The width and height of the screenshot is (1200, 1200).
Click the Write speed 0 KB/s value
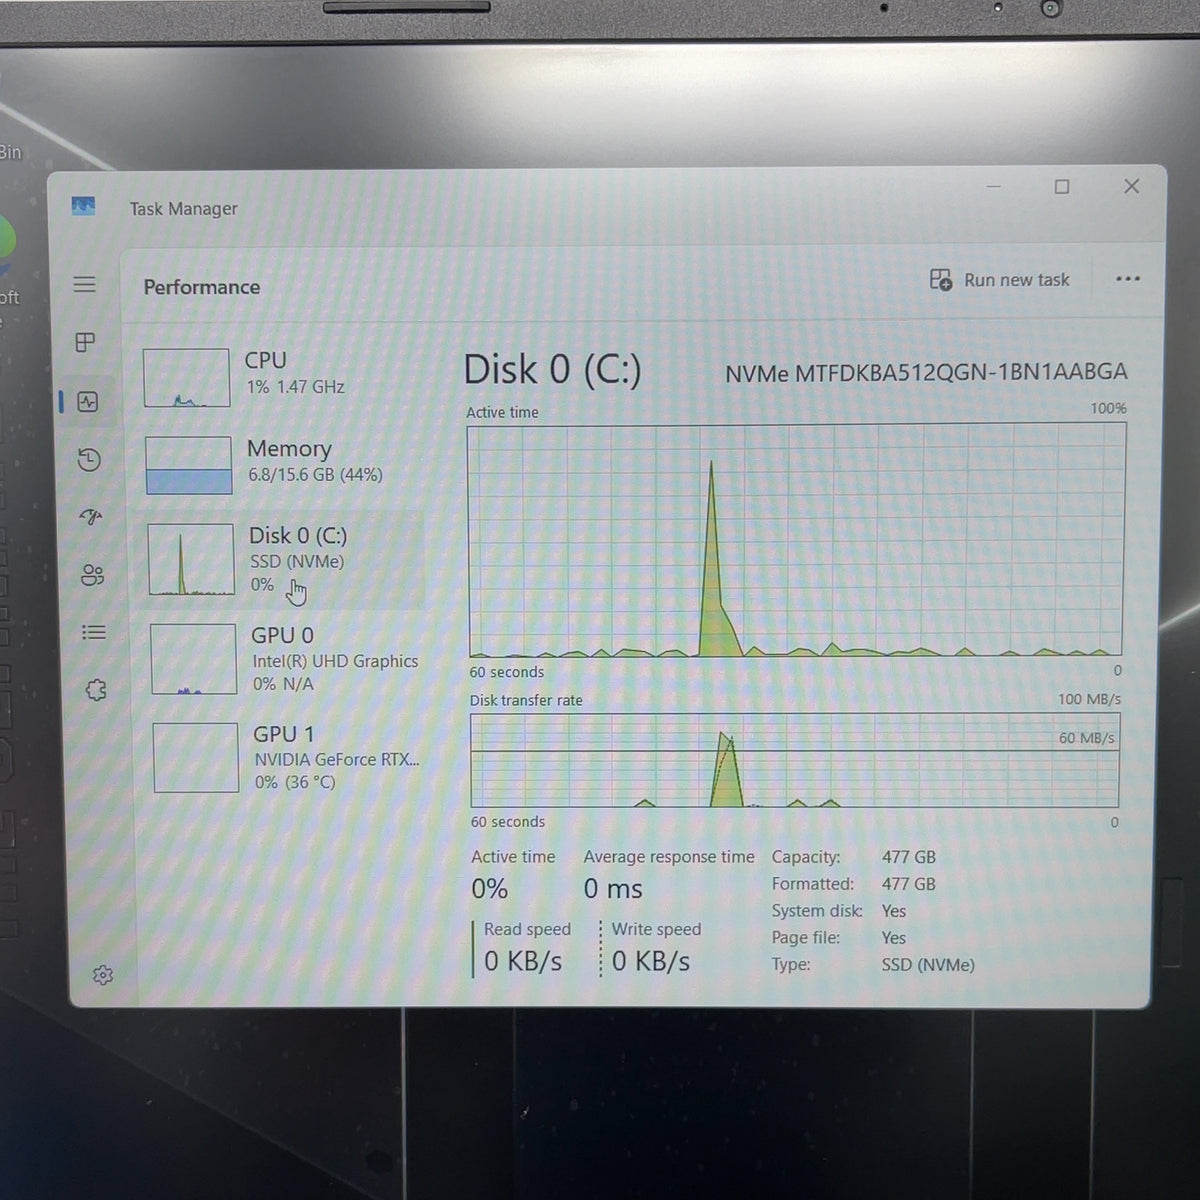(x=651, y=961)
